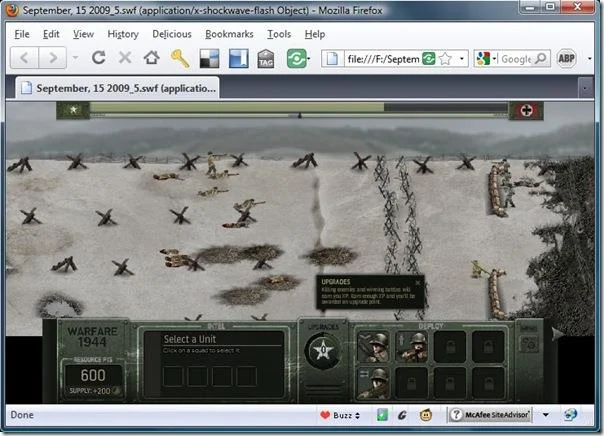Click the green status bar icon after Buzz

[382, 415]
